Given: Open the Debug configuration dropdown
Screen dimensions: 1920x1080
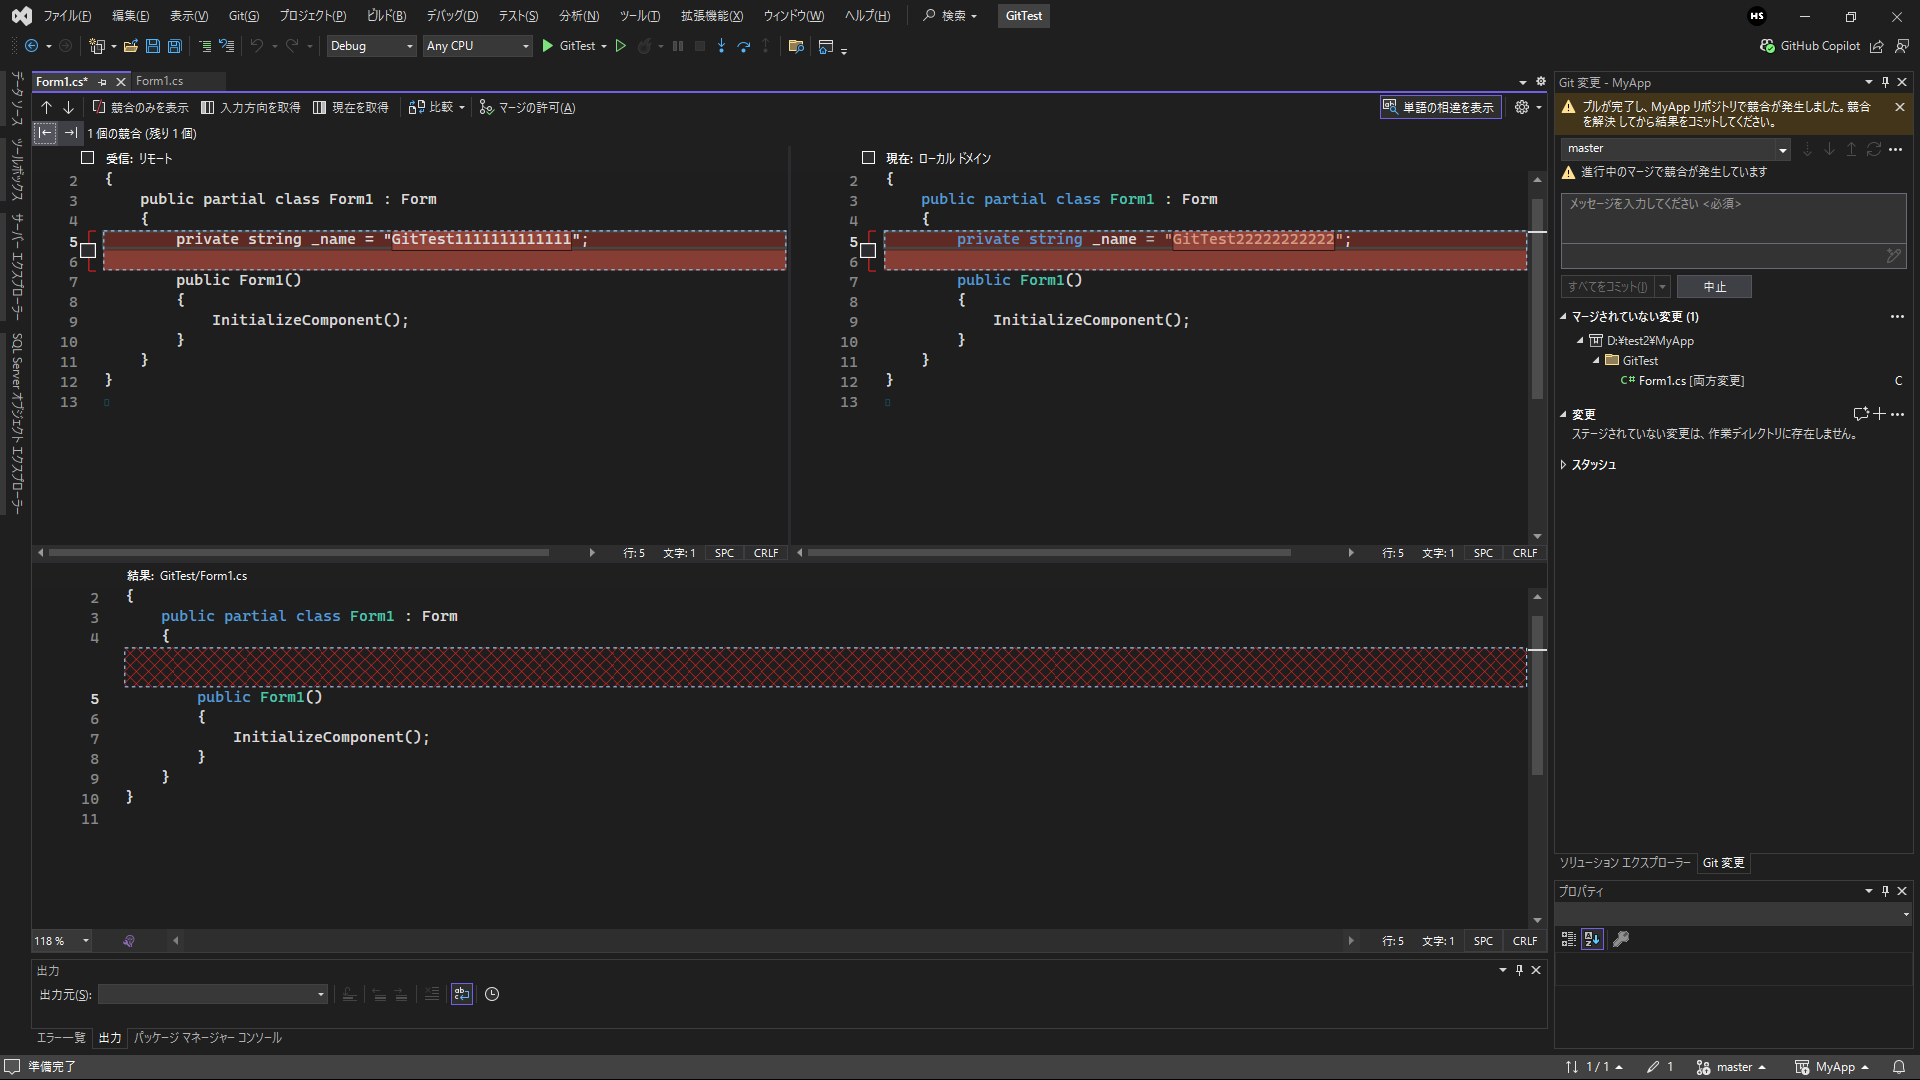Looking at the screenshot, I should (x=371, y=46).
